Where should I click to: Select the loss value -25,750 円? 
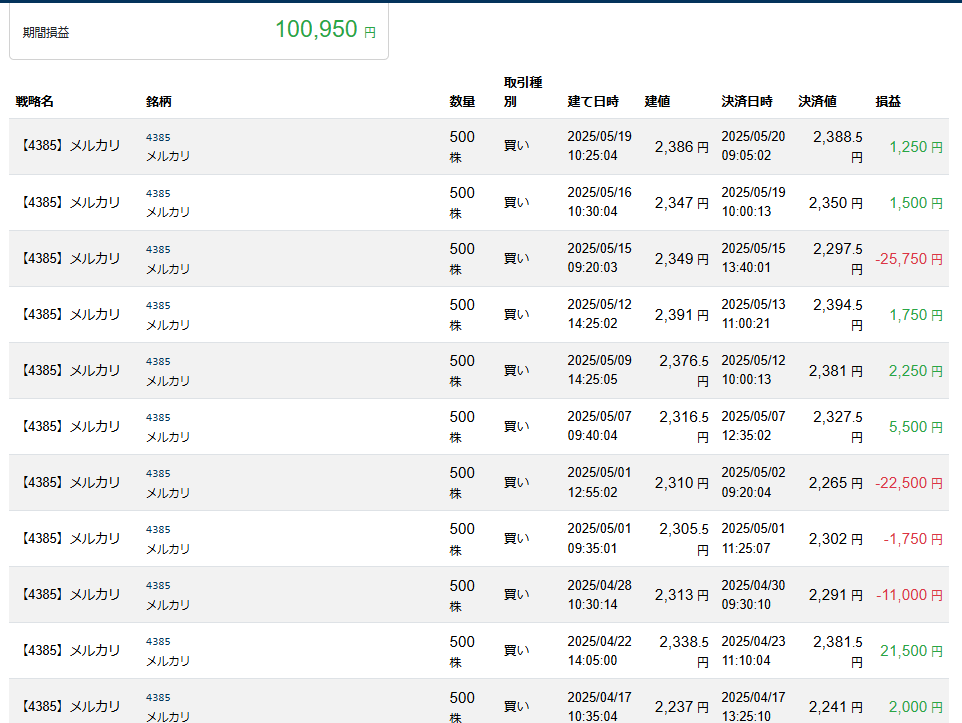click(909, 258)
